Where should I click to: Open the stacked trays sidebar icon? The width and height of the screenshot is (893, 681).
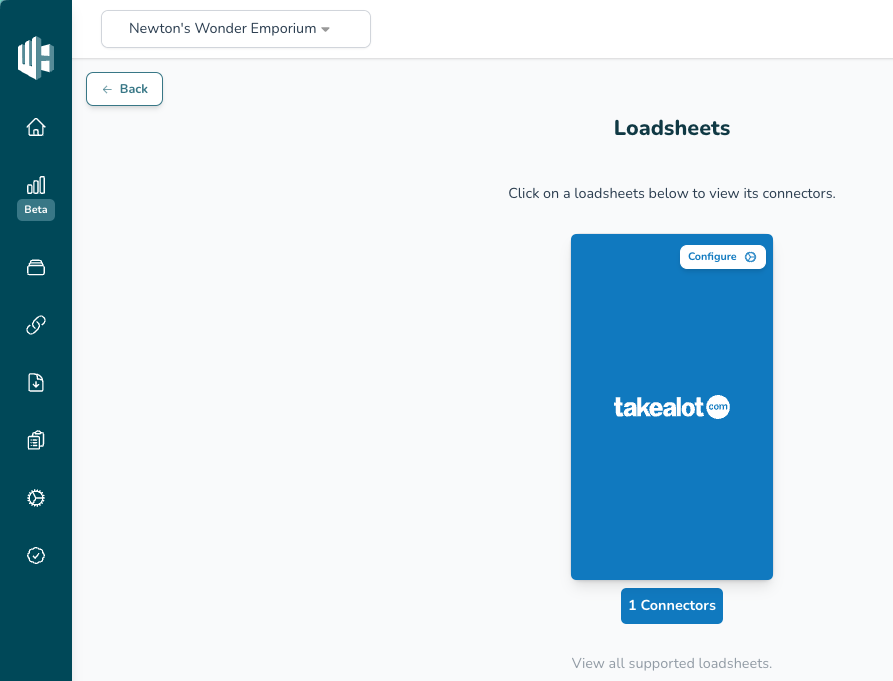(x=36, y=267)
